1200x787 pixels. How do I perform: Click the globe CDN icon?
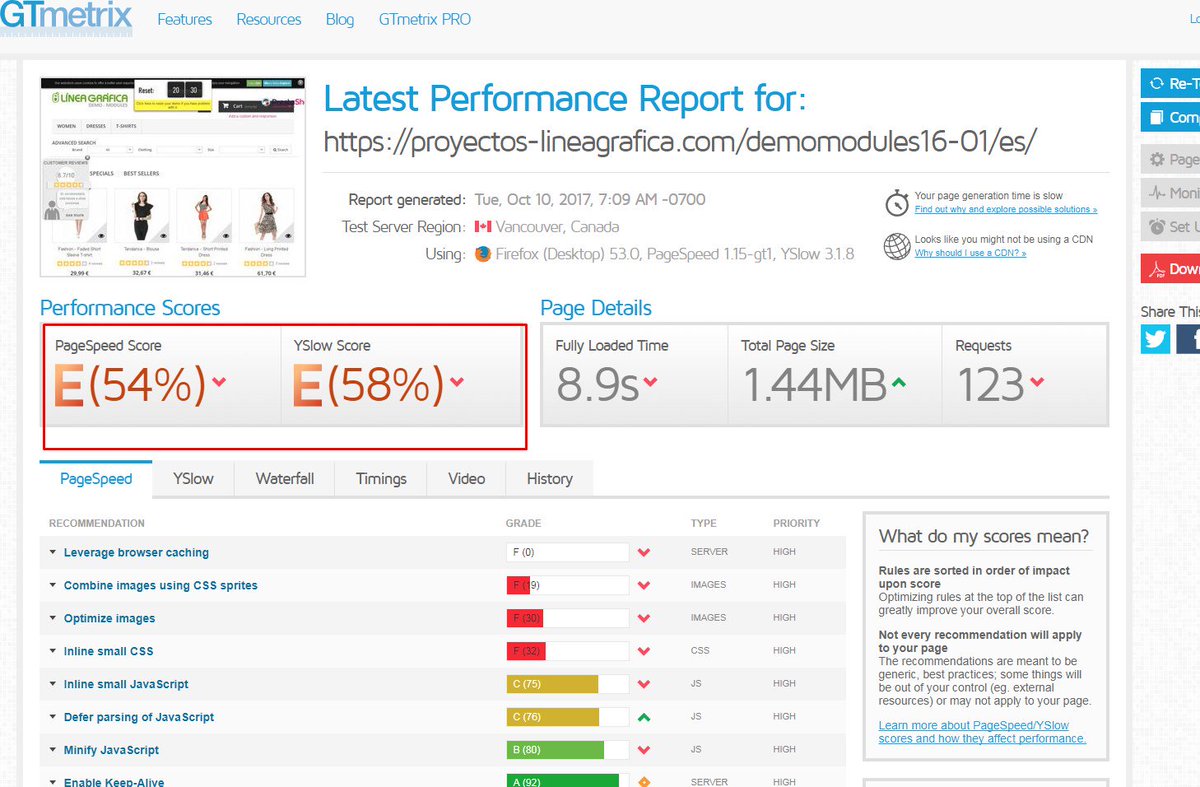click(x=896, y=246)
